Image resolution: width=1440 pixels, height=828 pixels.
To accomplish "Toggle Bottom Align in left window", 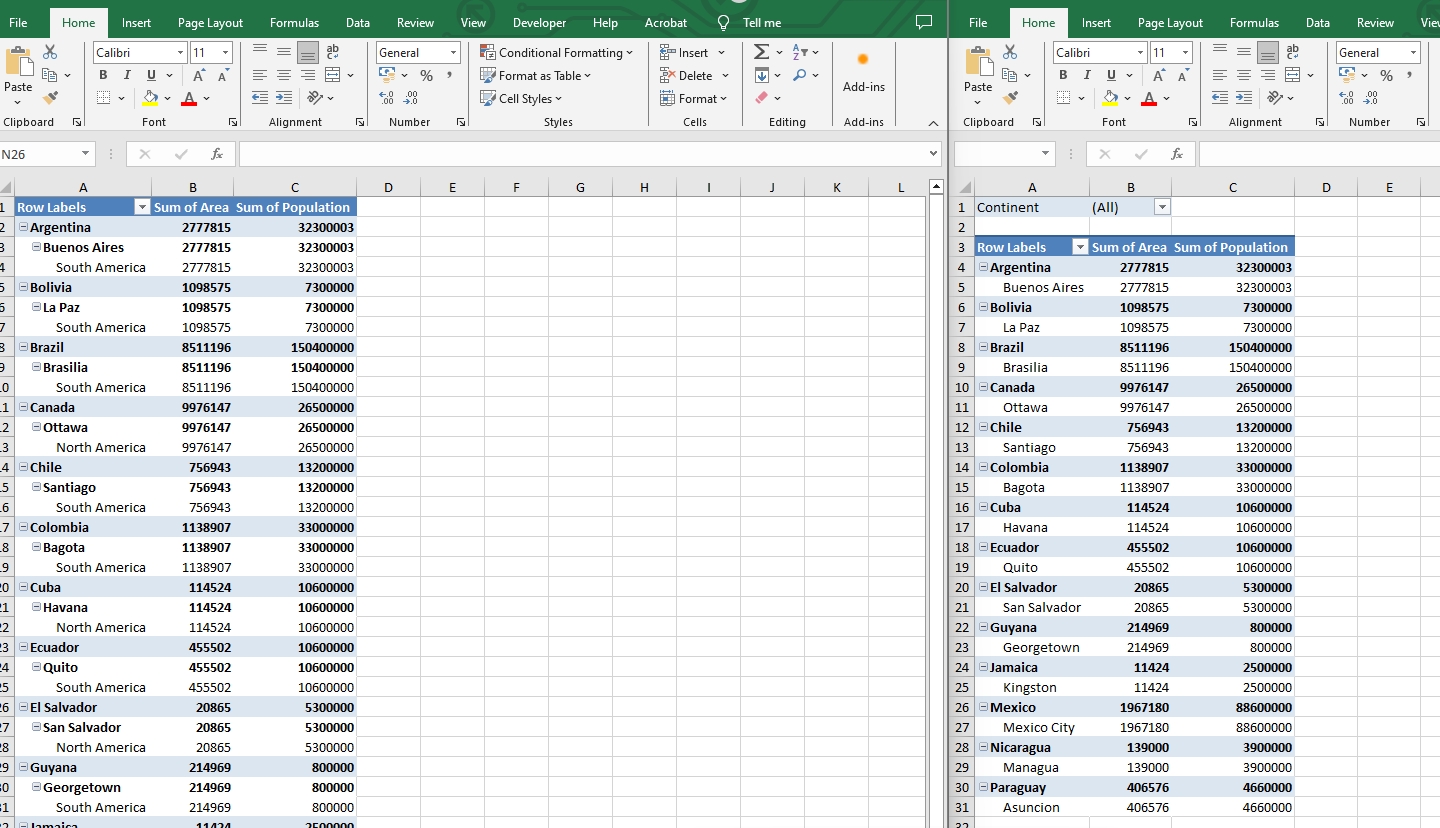I will (x=308, y=52).
